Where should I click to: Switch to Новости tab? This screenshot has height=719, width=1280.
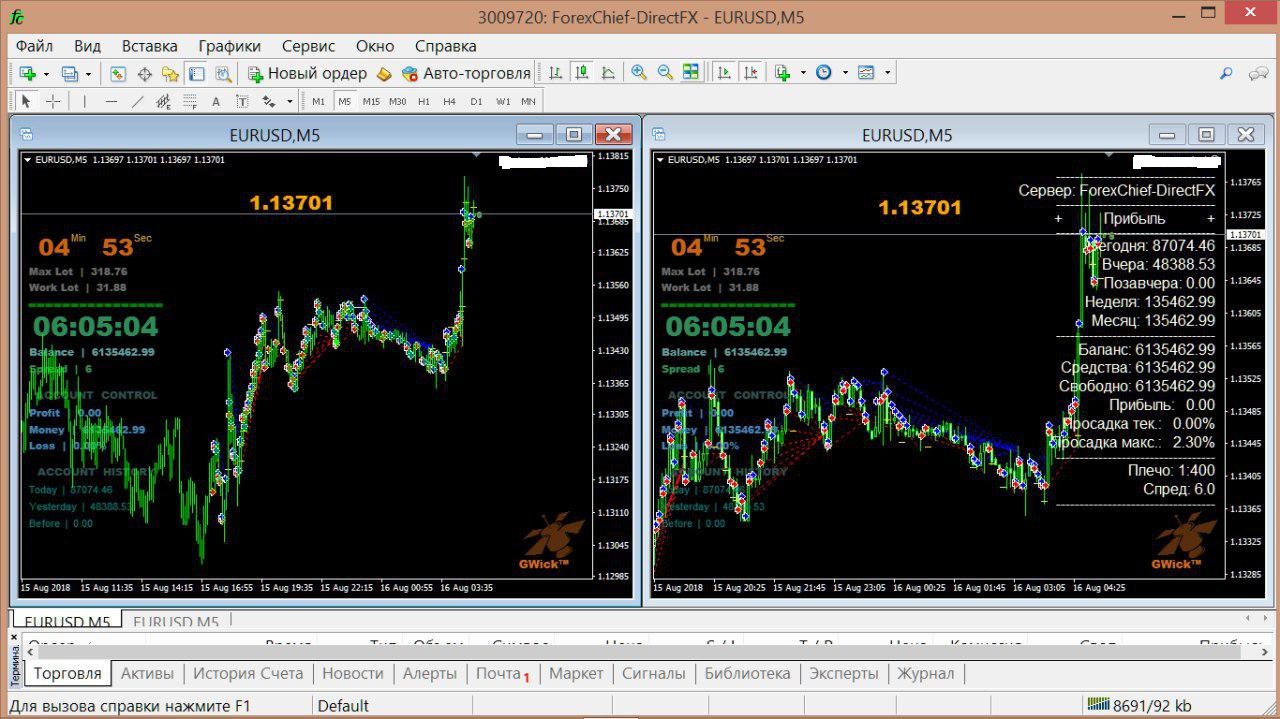point(353,673)
